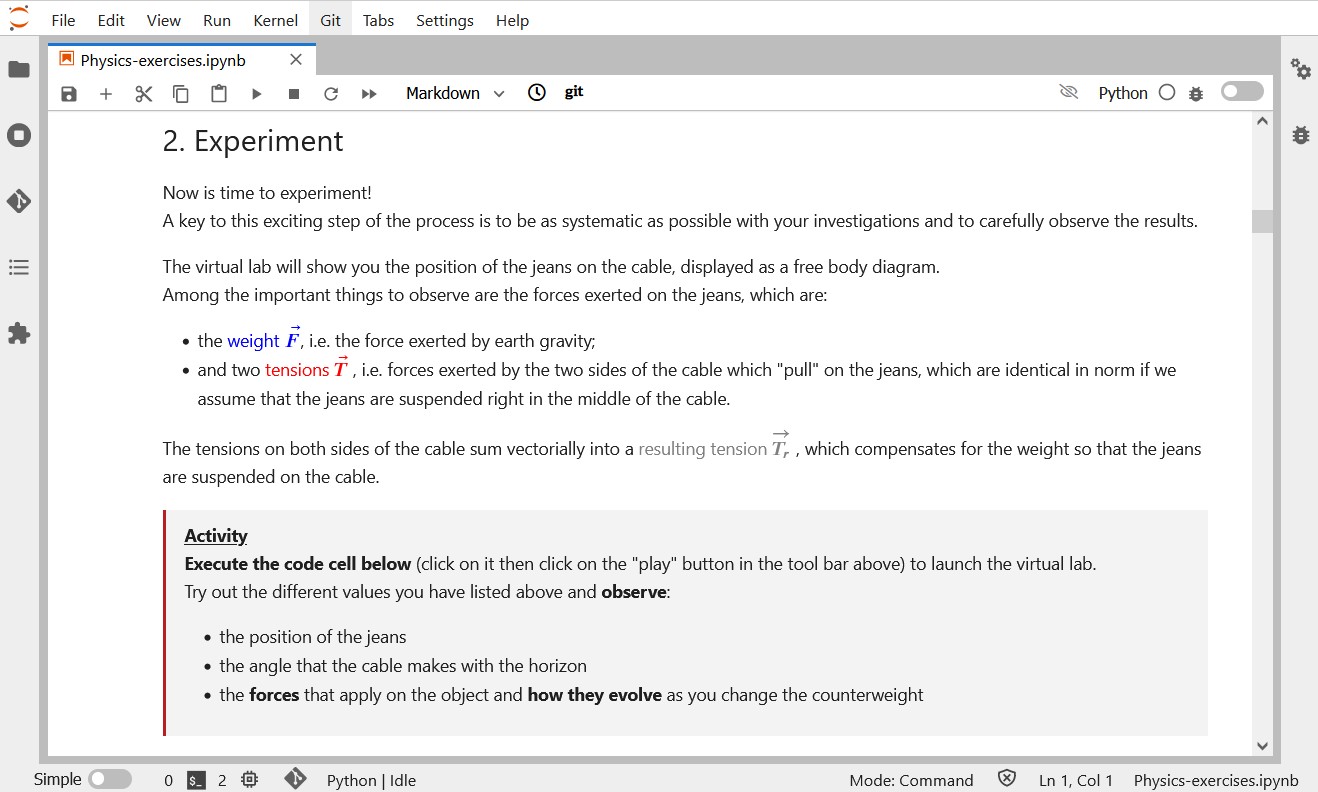Follow the blue weight hyperlink
The image size is (1318, 792).
click(253, 340)
